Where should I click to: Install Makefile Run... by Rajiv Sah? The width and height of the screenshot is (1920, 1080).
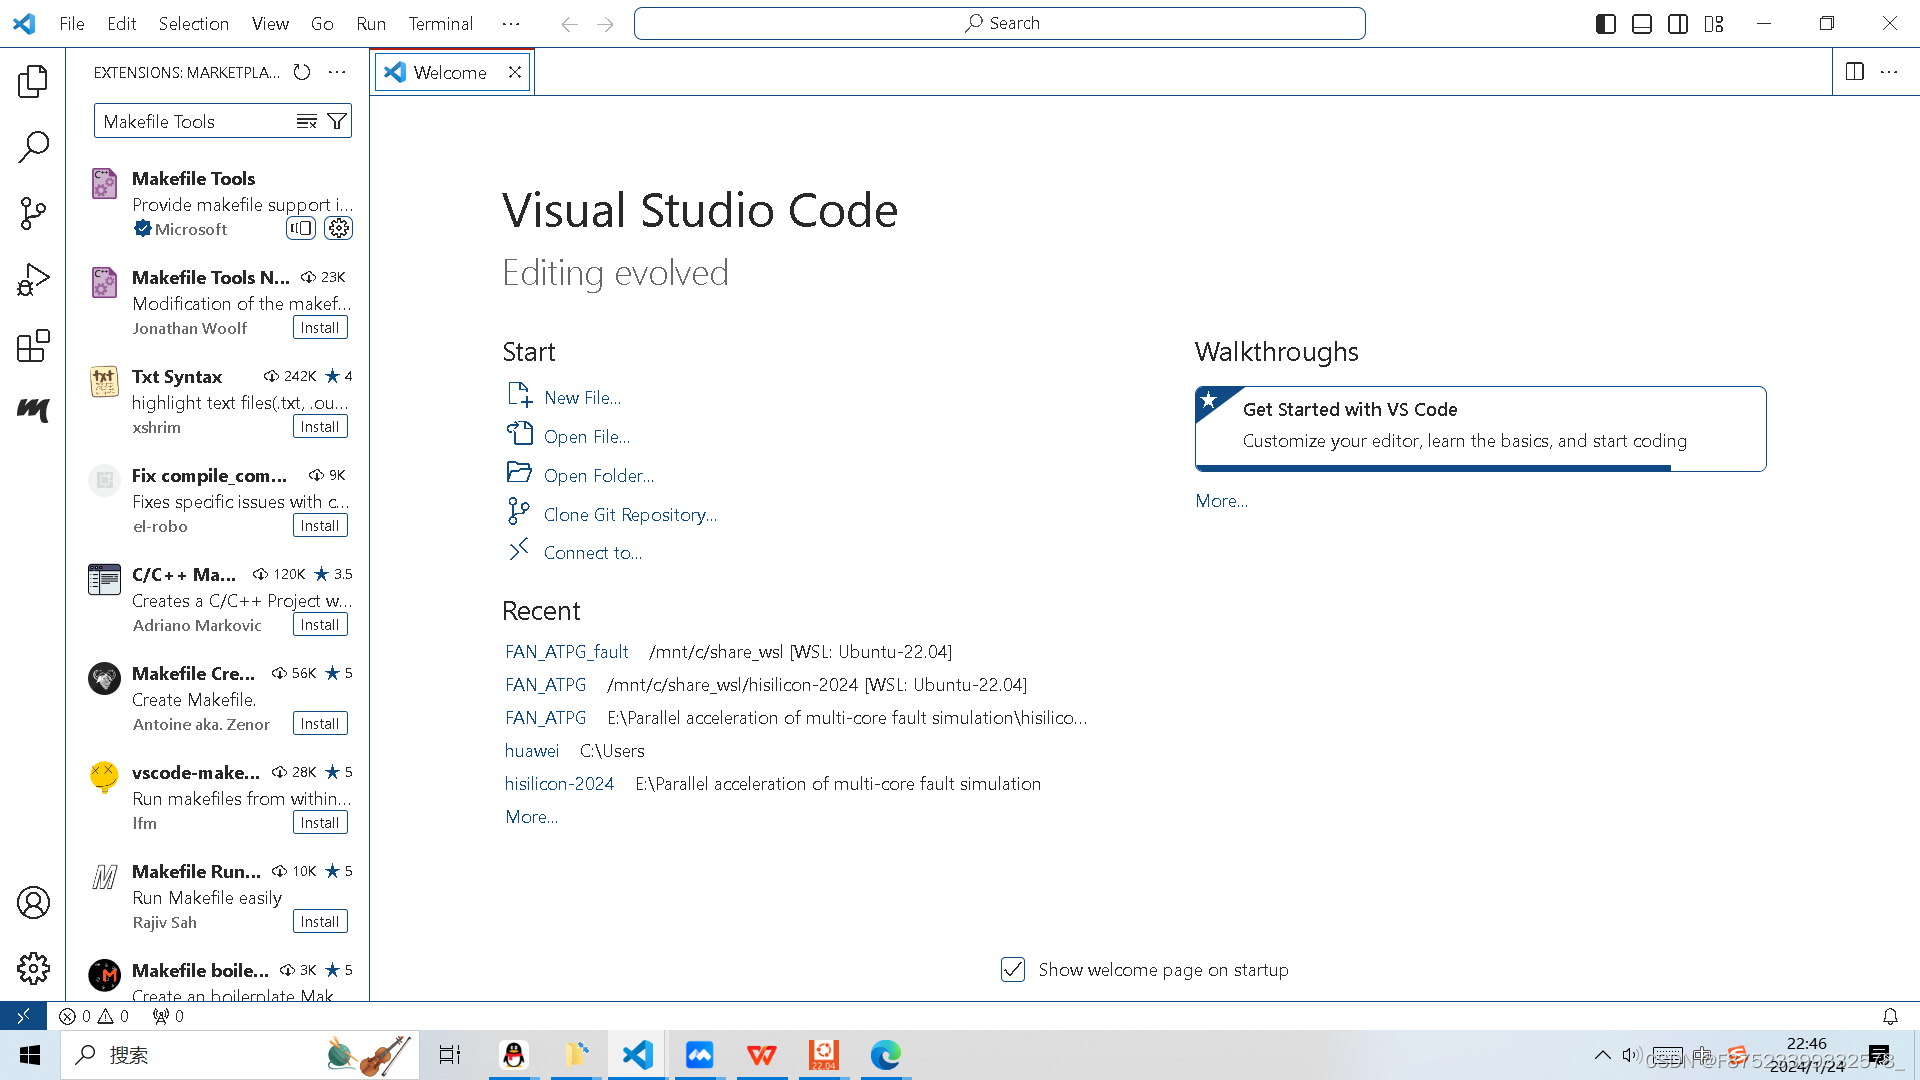[x=320, y=921]
